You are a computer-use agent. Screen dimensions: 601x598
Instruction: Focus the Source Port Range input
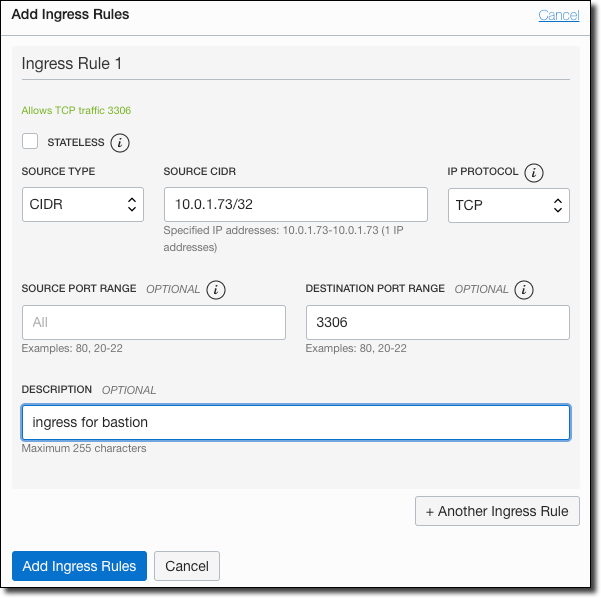point(153,322)
